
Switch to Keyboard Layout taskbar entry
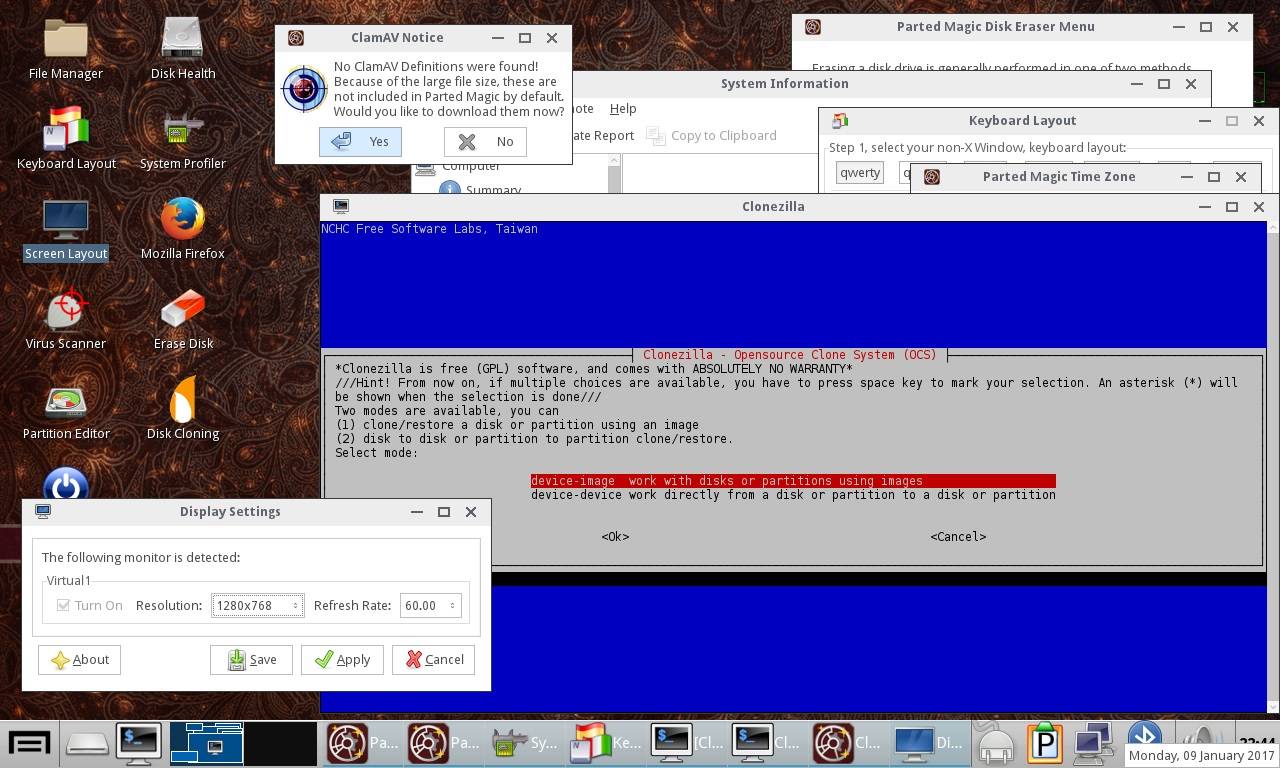coord(607,743)
